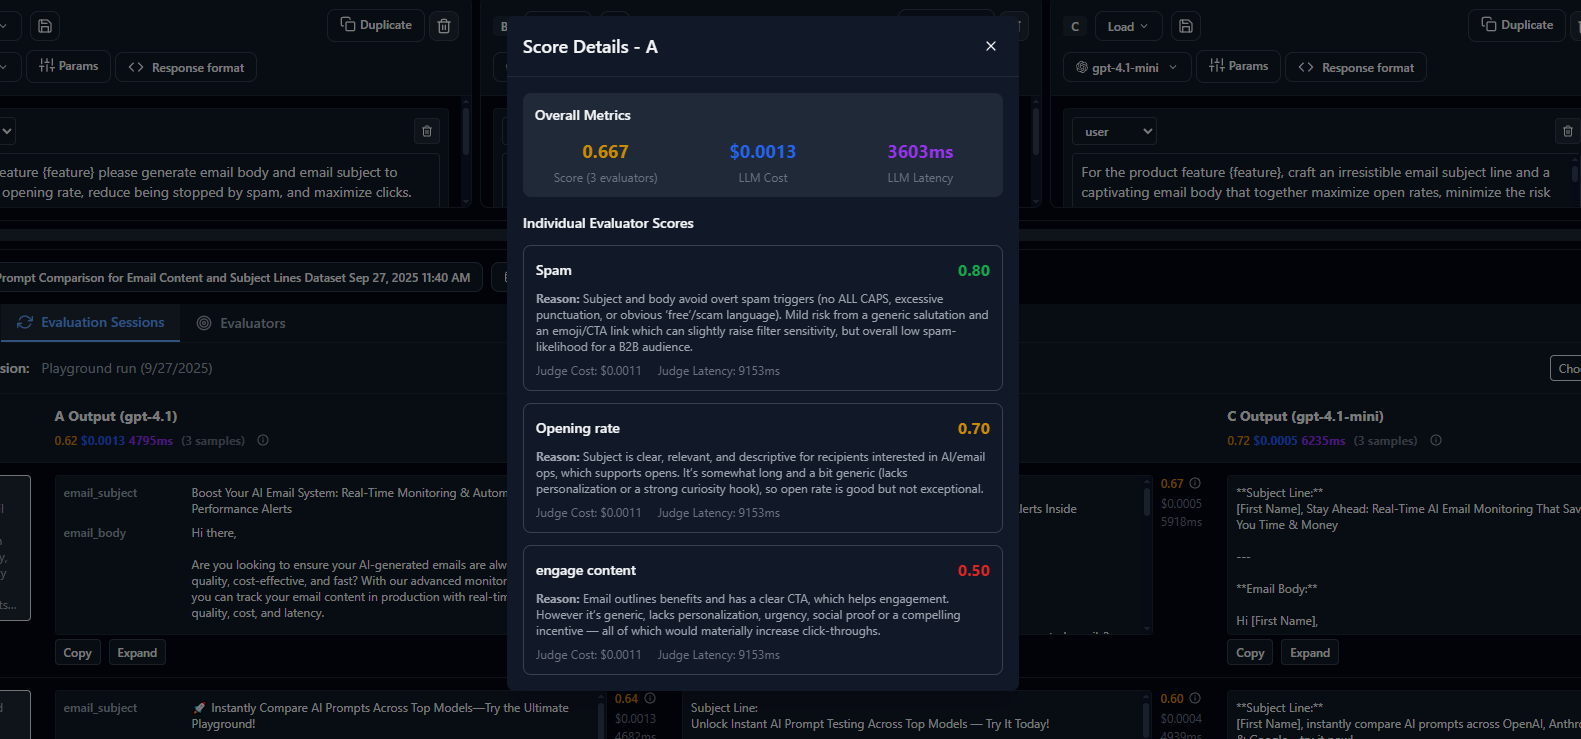The image size is (1581, 739).
Task: Close the Score Details modal
Action: (990, 46)
